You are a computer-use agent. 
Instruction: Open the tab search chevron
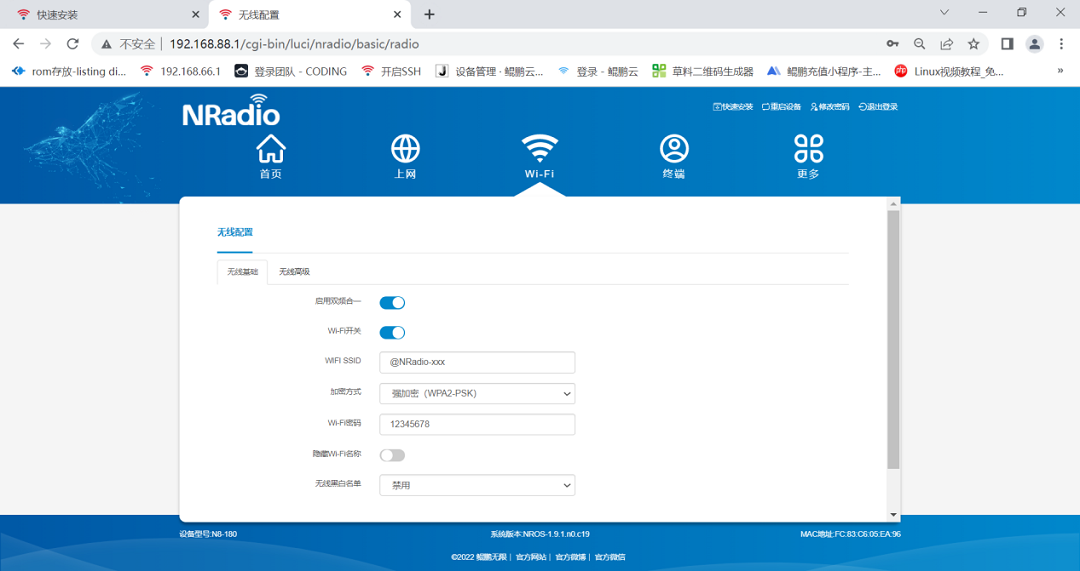[944, 12]
